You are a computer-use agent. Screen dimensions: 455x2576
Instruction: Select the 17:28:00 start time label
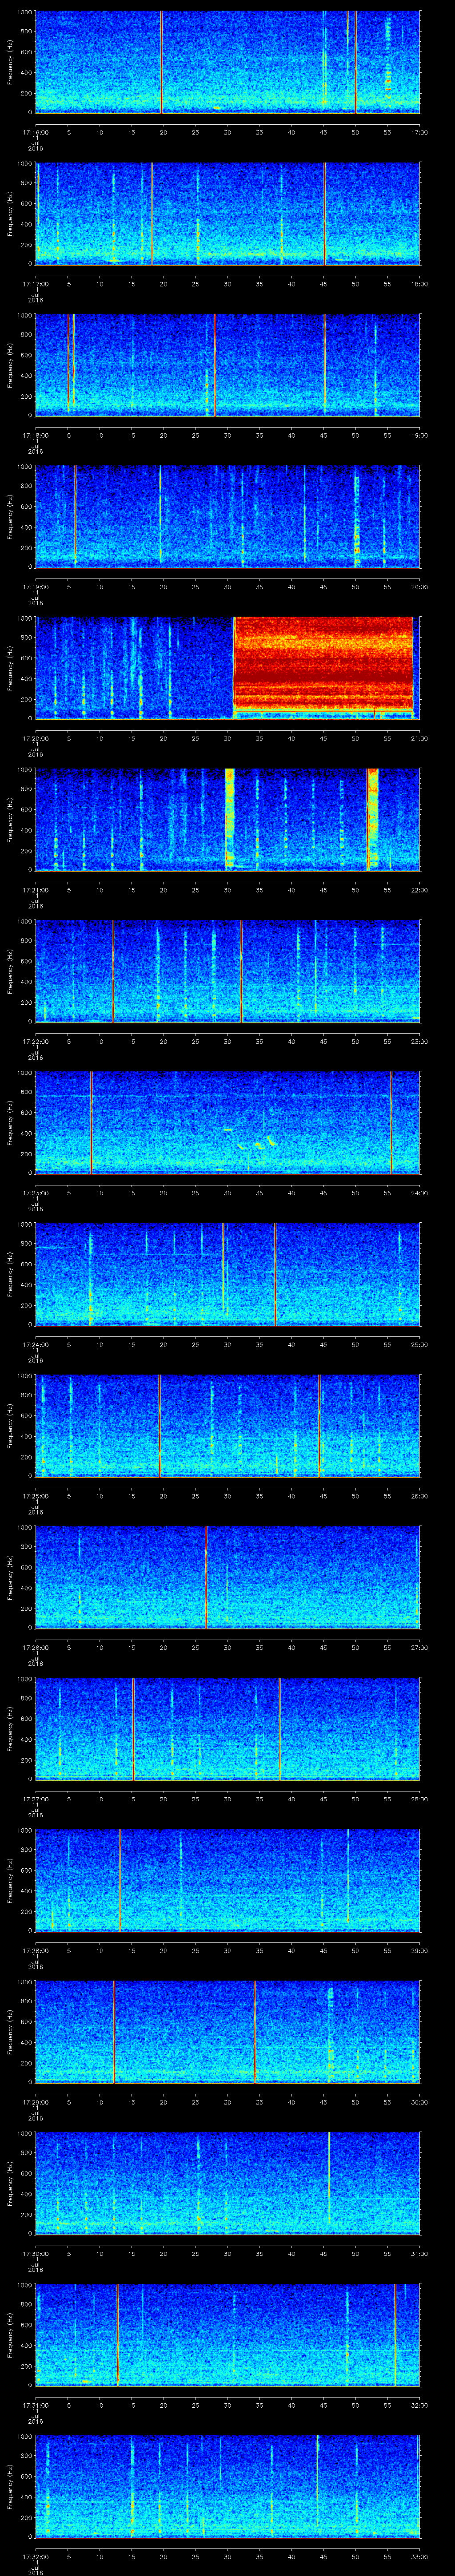pyautogui.click(x=36, y=1950)
